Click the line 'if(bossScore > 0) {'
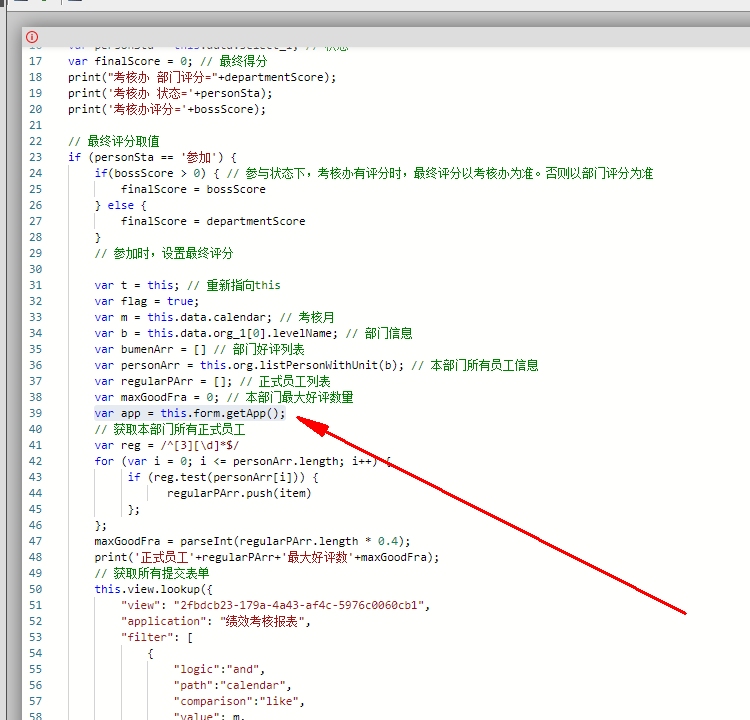 pyautogui.click(x=374, y=173)
